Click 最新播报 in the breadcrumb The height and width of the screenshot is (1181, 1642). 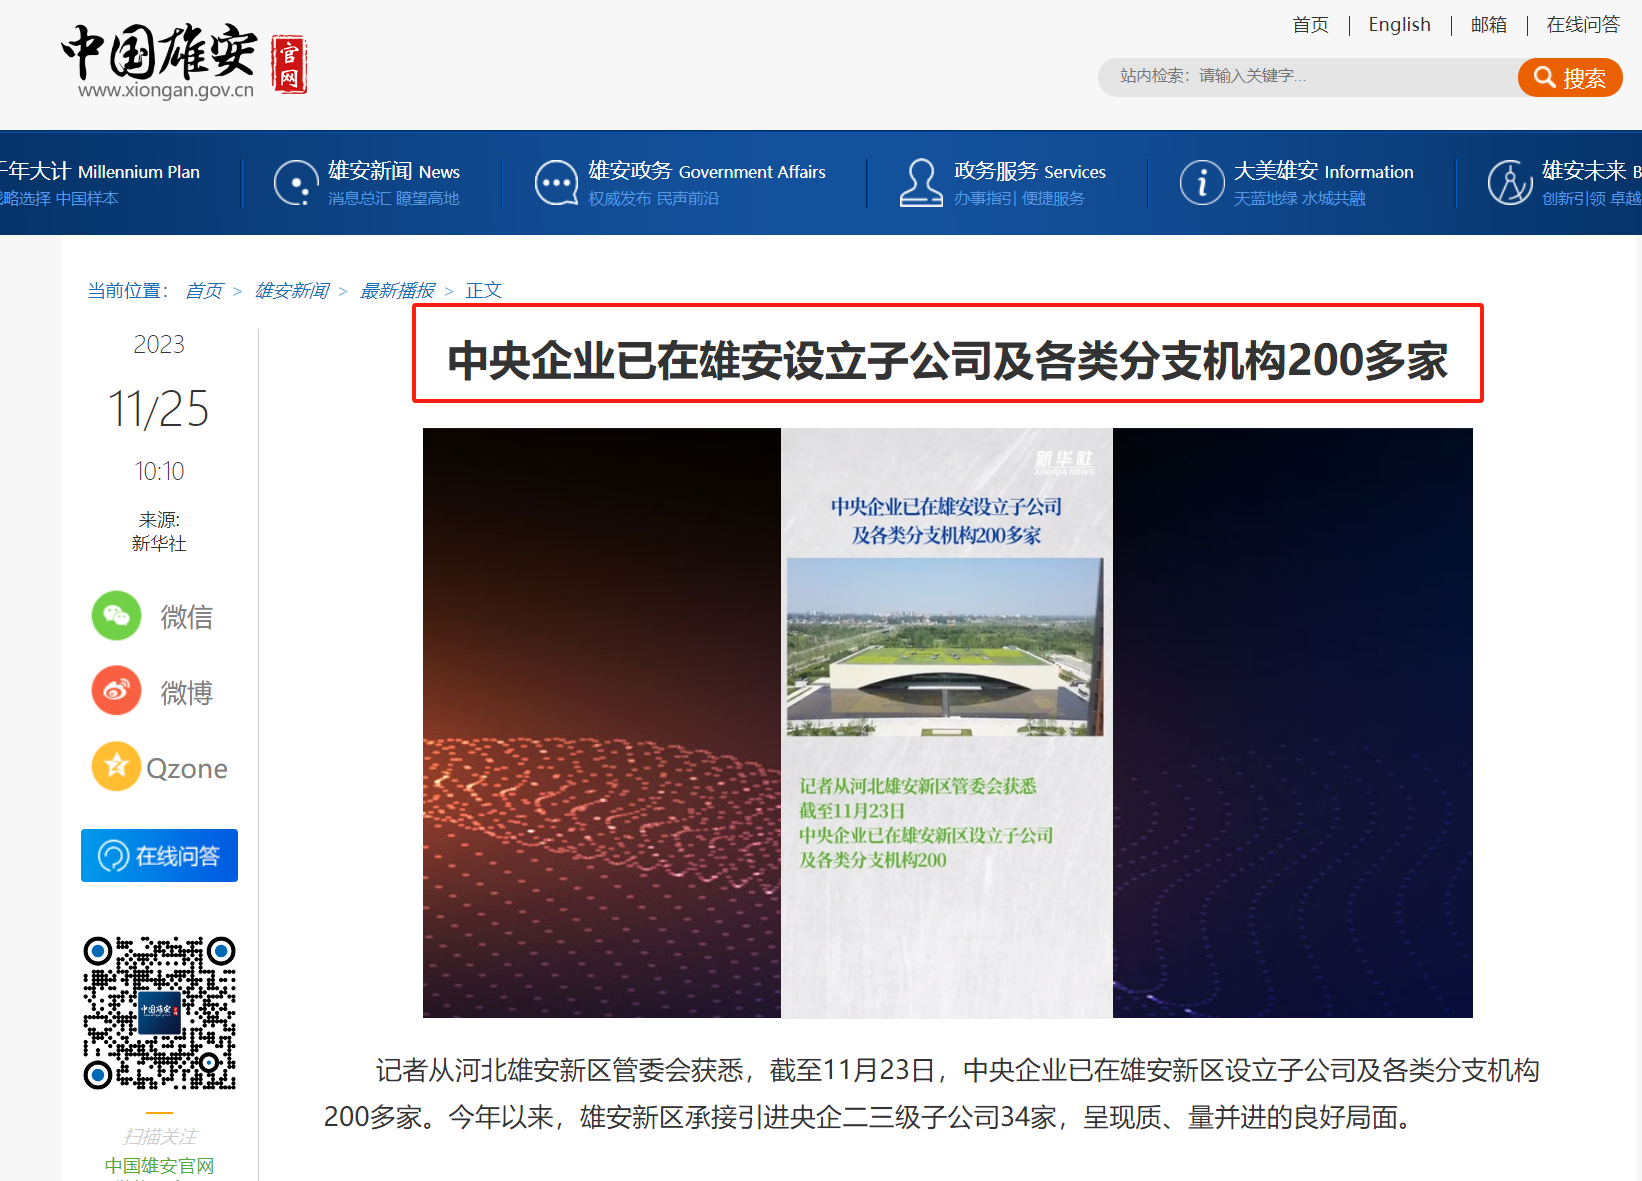click(397, 291)
